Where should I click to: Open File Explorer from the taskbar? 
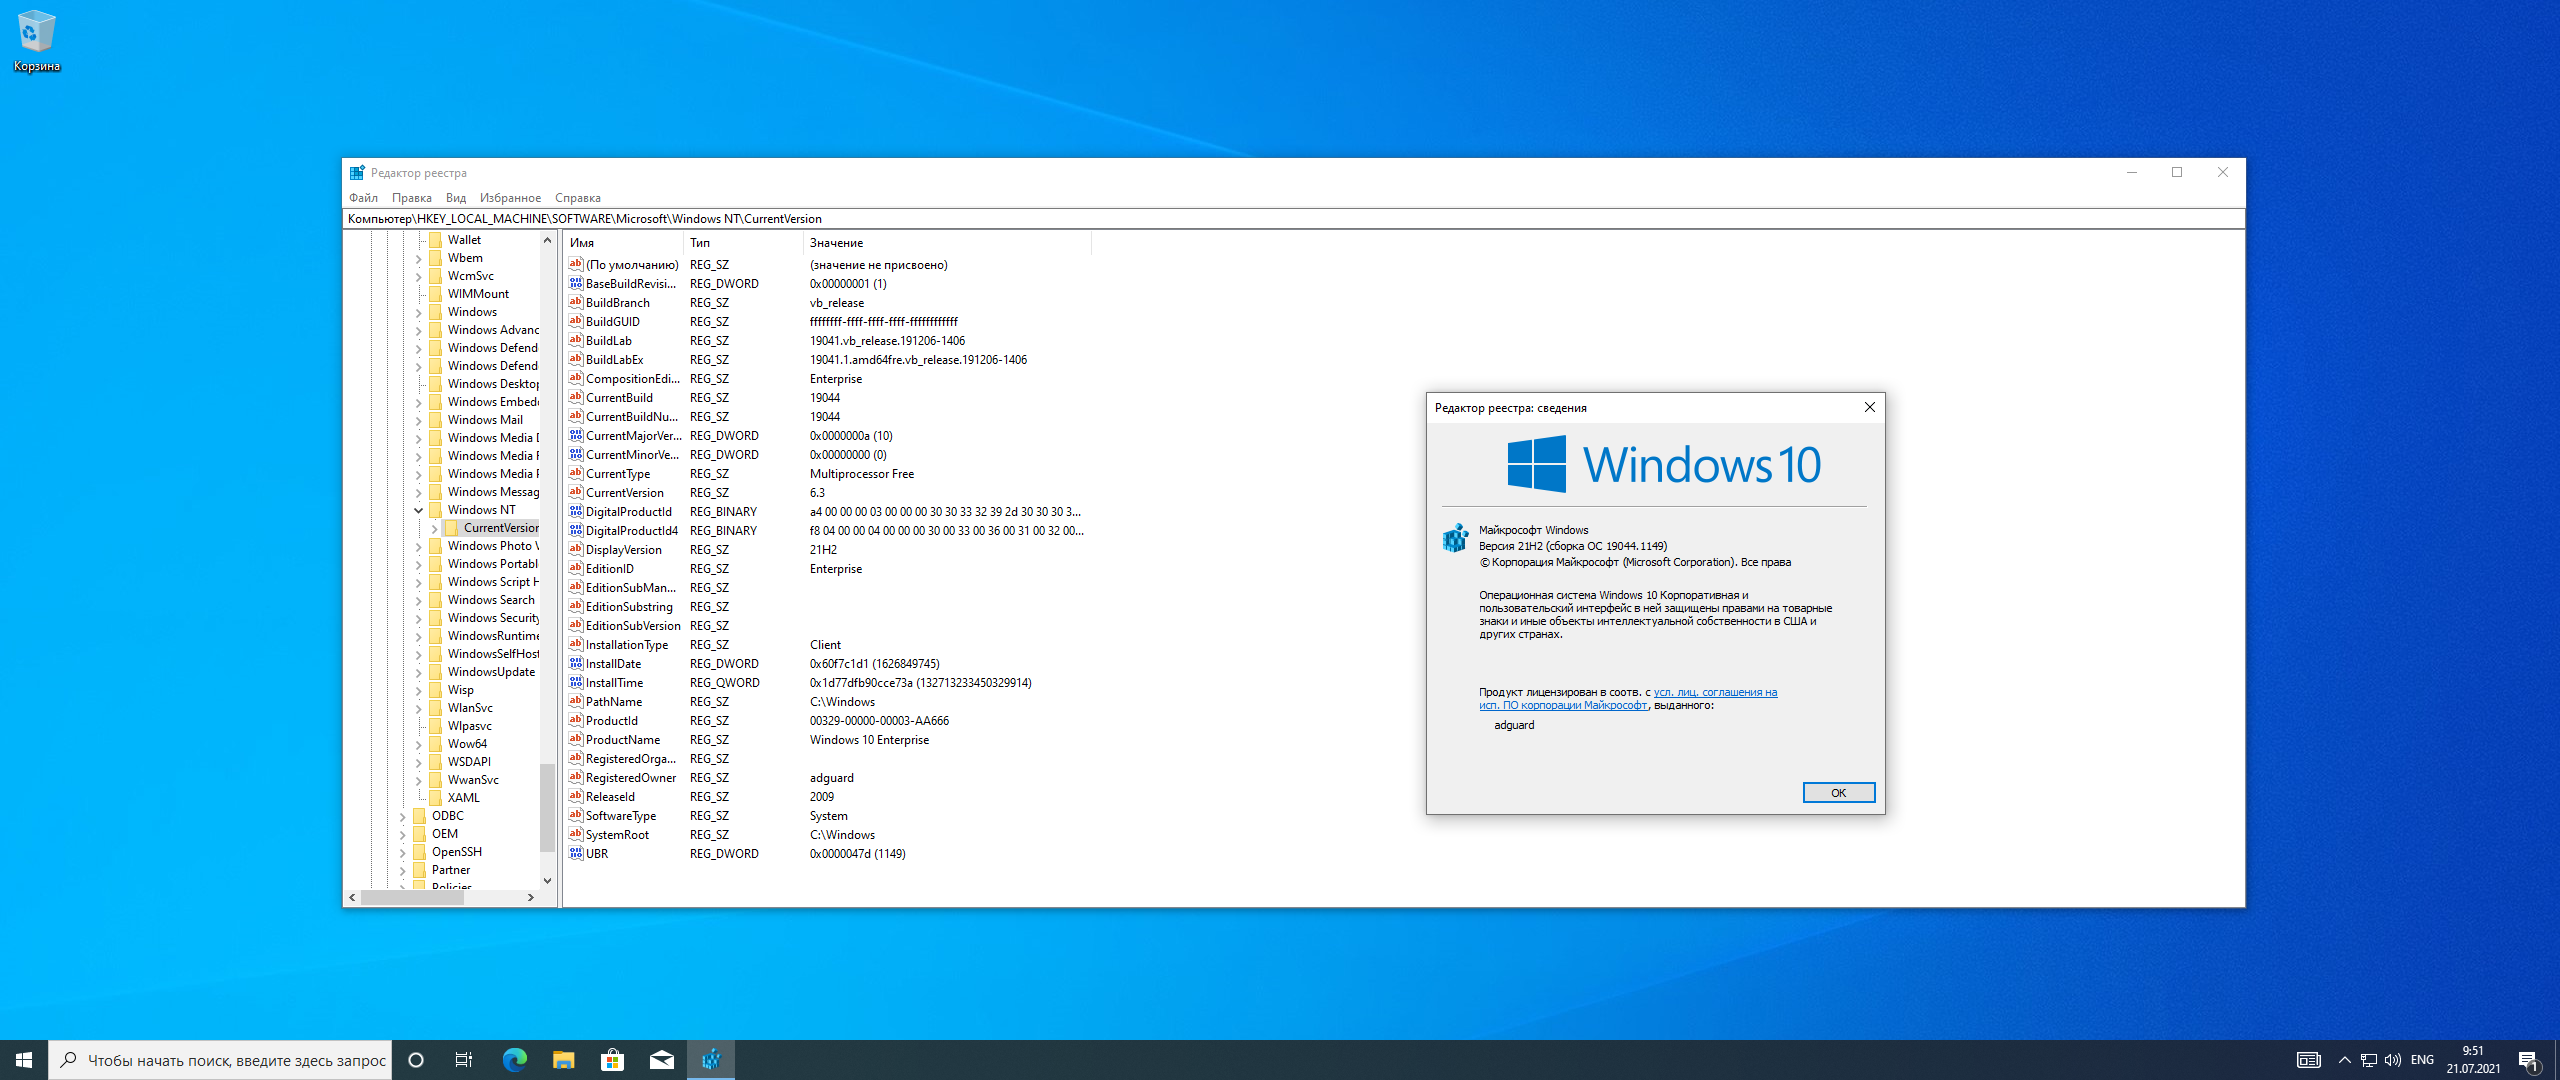click(x=563, y=1060)
